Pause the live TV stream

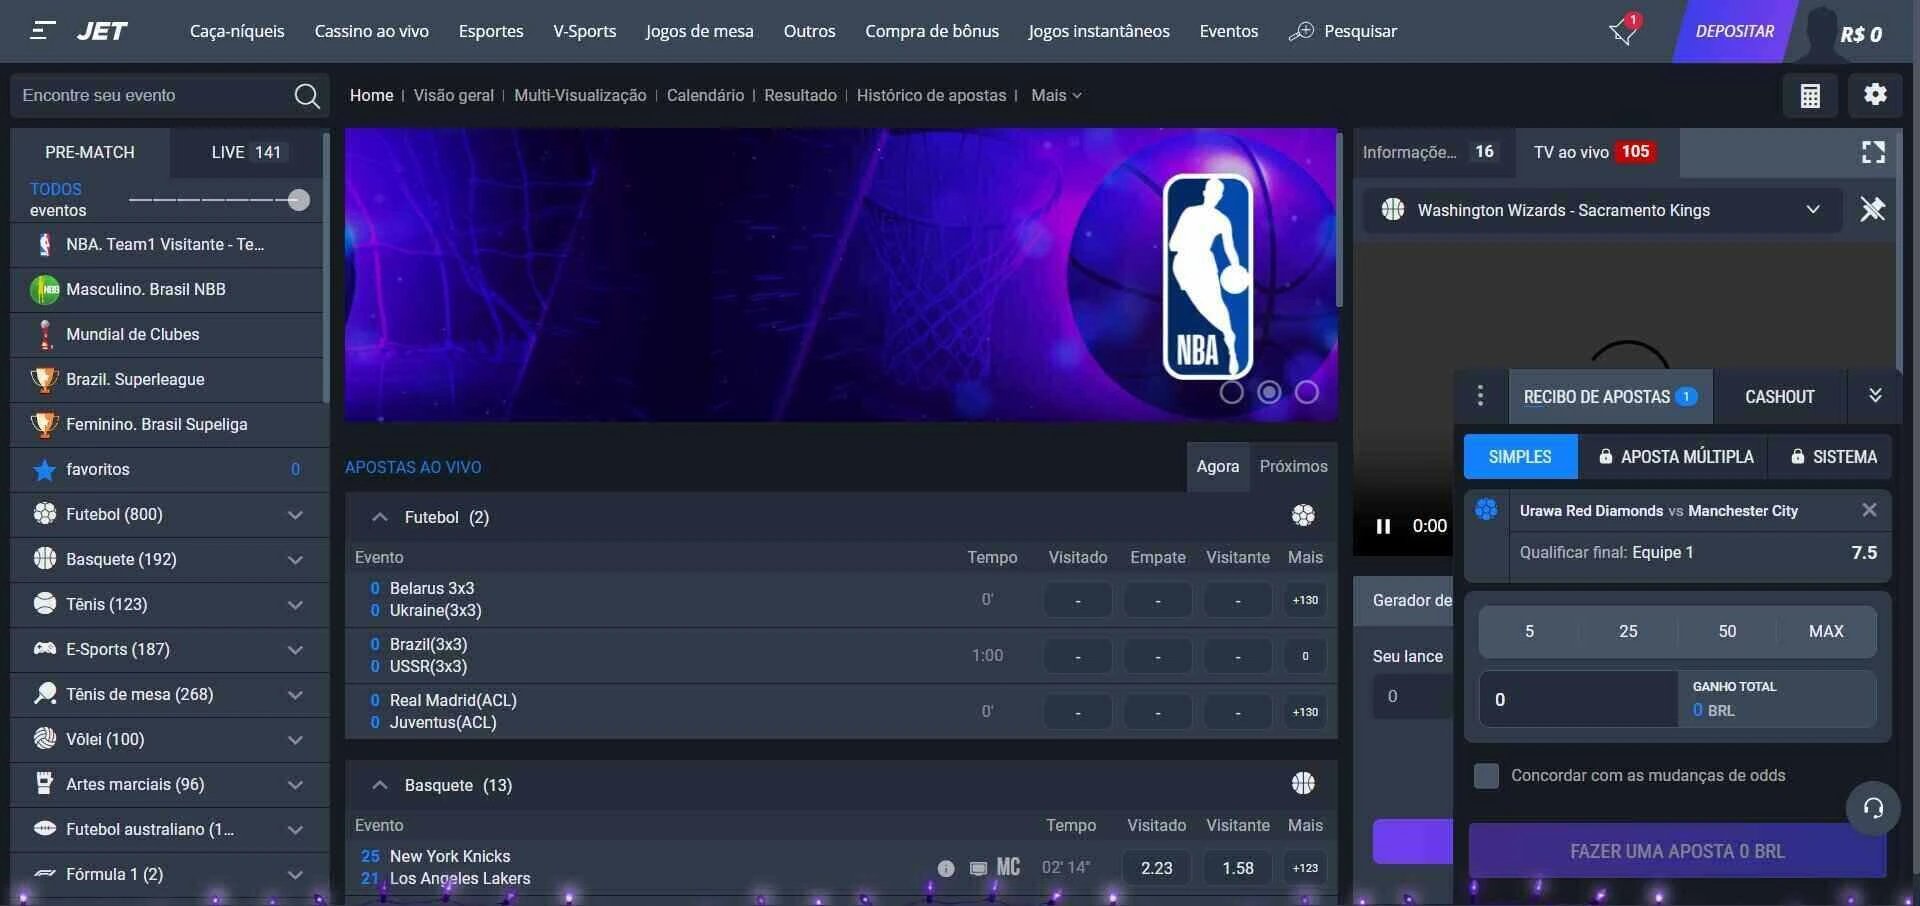(x=1383, y=526)
